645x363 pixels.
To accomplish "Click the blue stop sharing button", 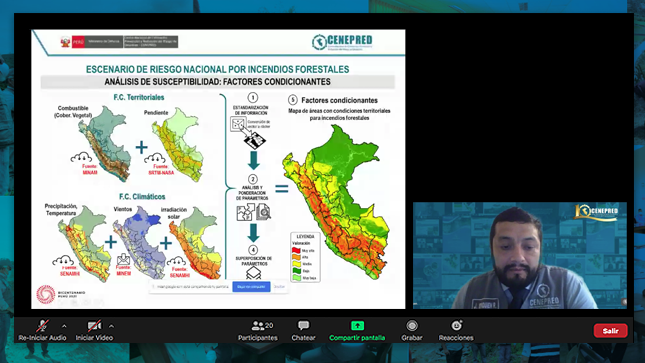I will [251, 286].
